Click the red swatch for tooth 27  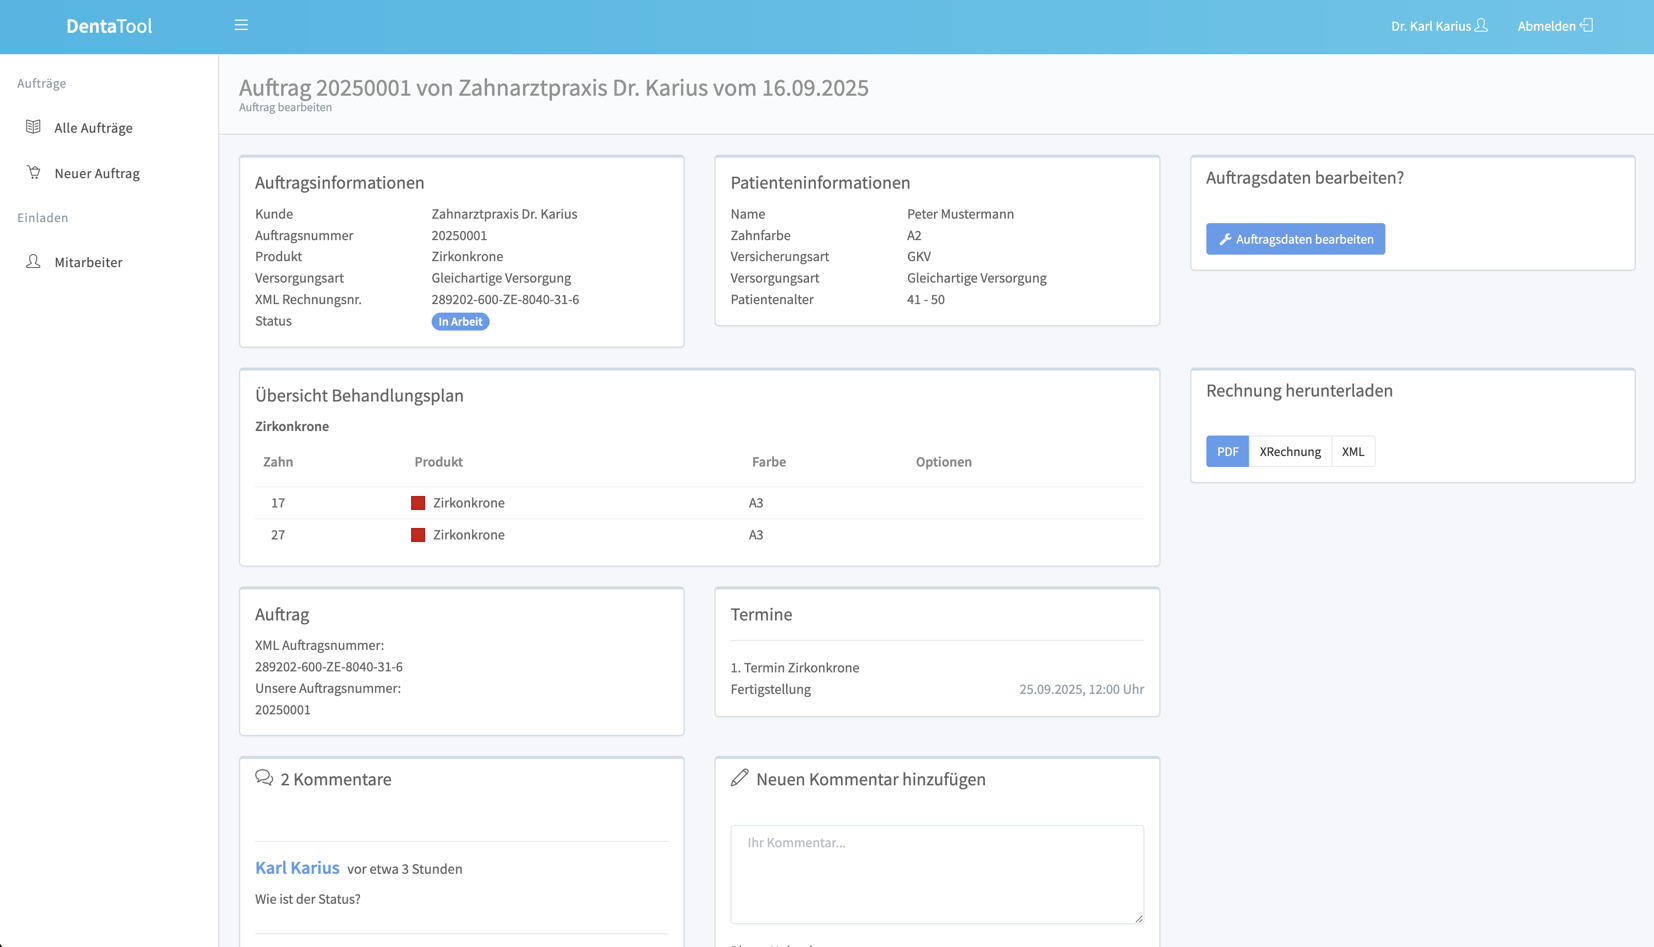coord(418,535)
